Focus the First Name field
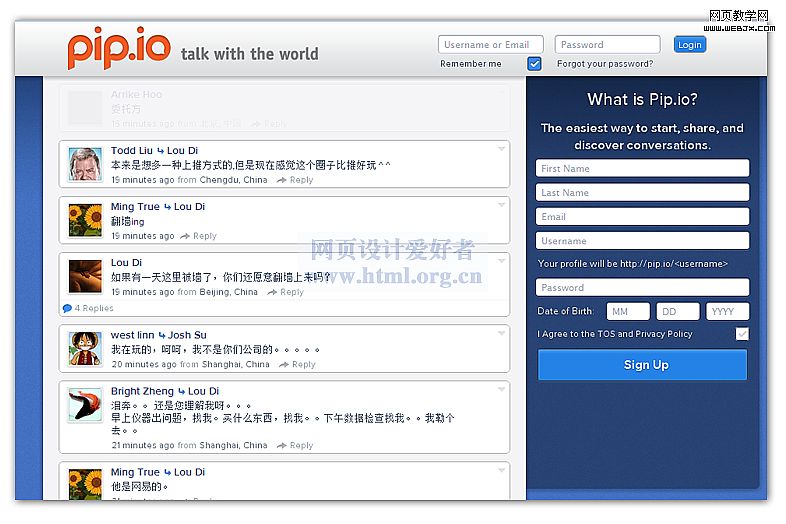 click(x=643, y=168)
